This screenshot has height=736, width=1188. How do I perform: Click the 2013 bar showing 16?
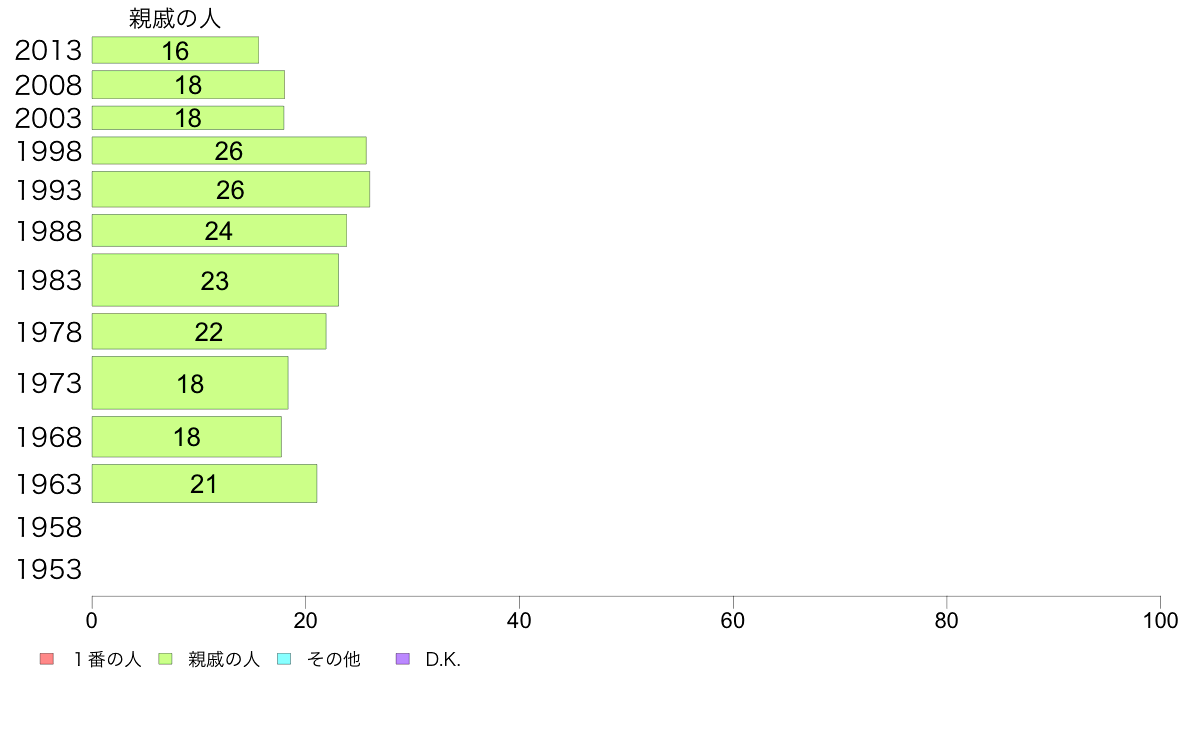[x=175, y=51]
